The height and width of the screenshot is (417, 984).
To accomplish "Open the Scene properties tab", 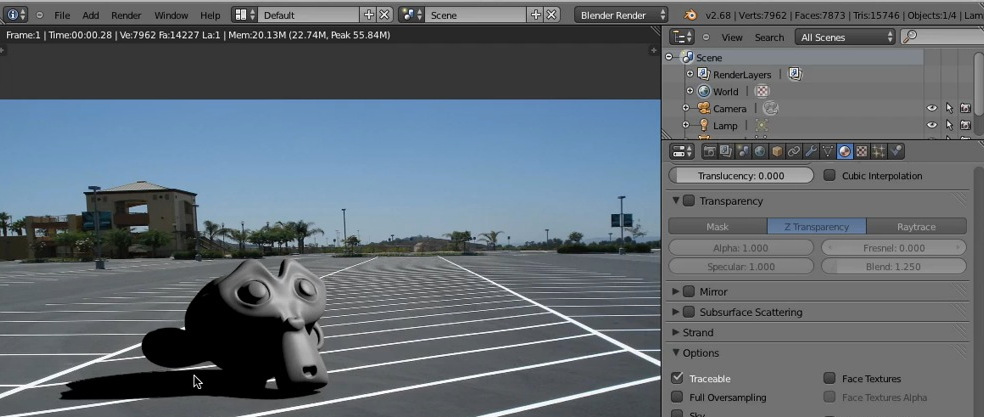I will pos(743,151).
